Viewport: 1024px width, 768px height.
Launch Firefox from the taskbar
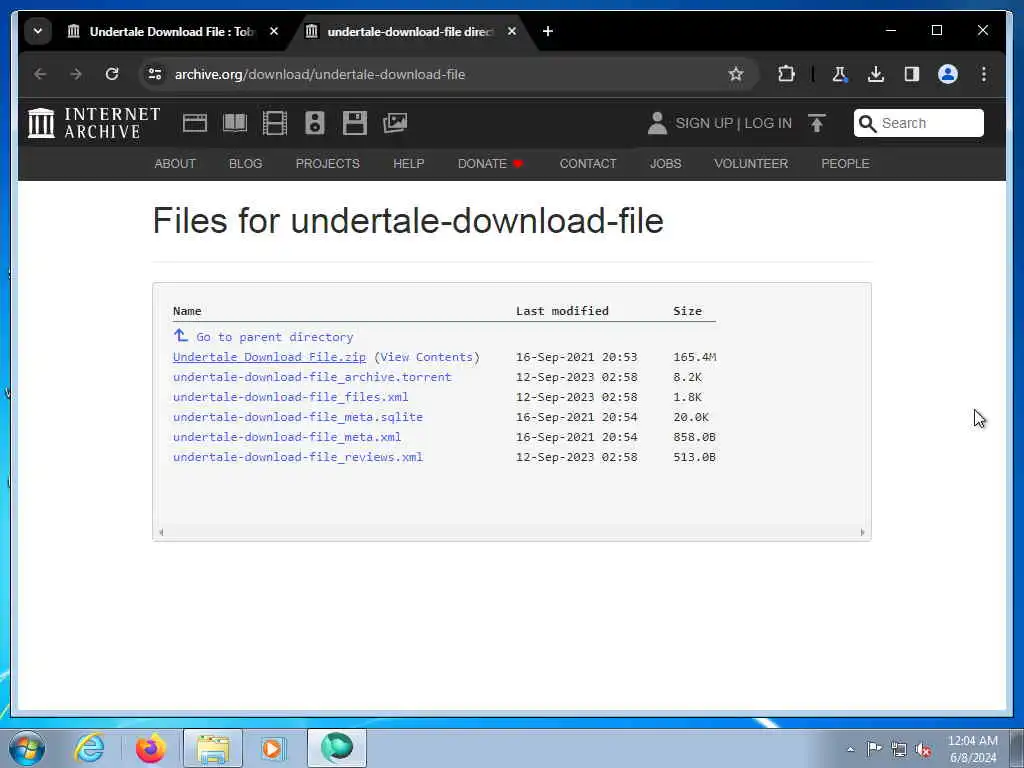point(150,748)
